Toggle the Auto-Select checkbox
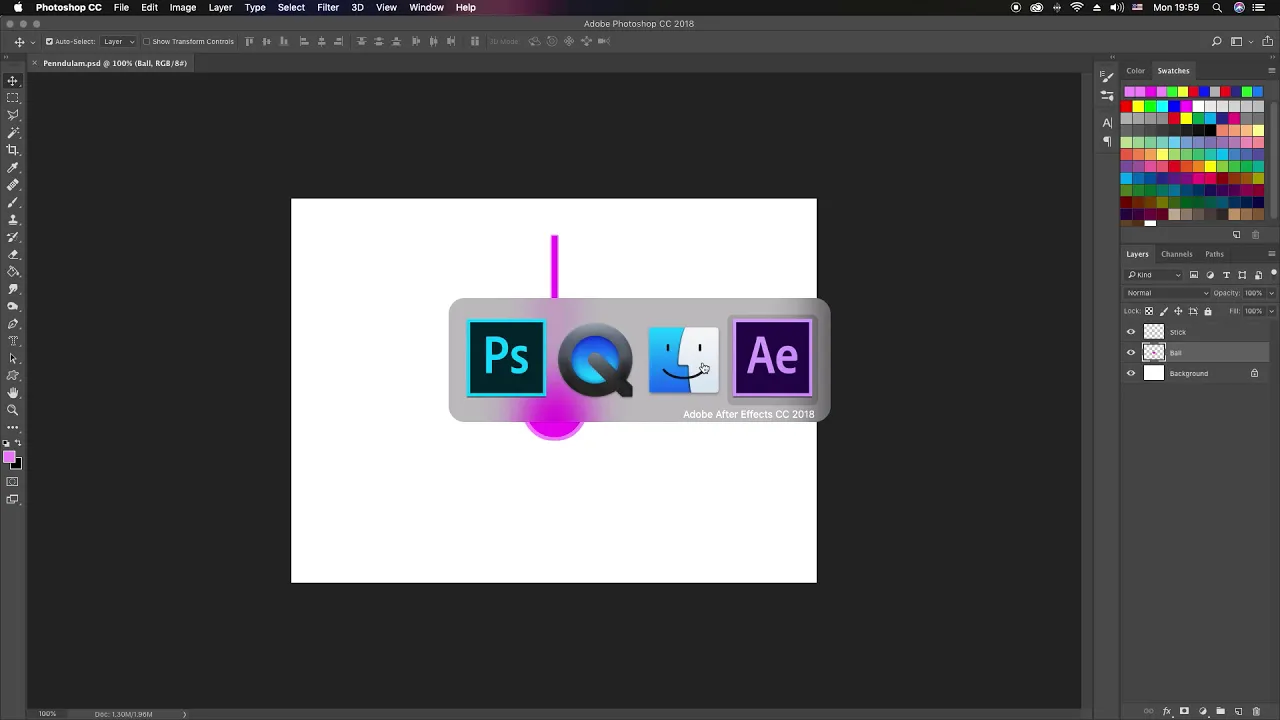Viewport: 1280px width, 720px height. pos(49,41)
